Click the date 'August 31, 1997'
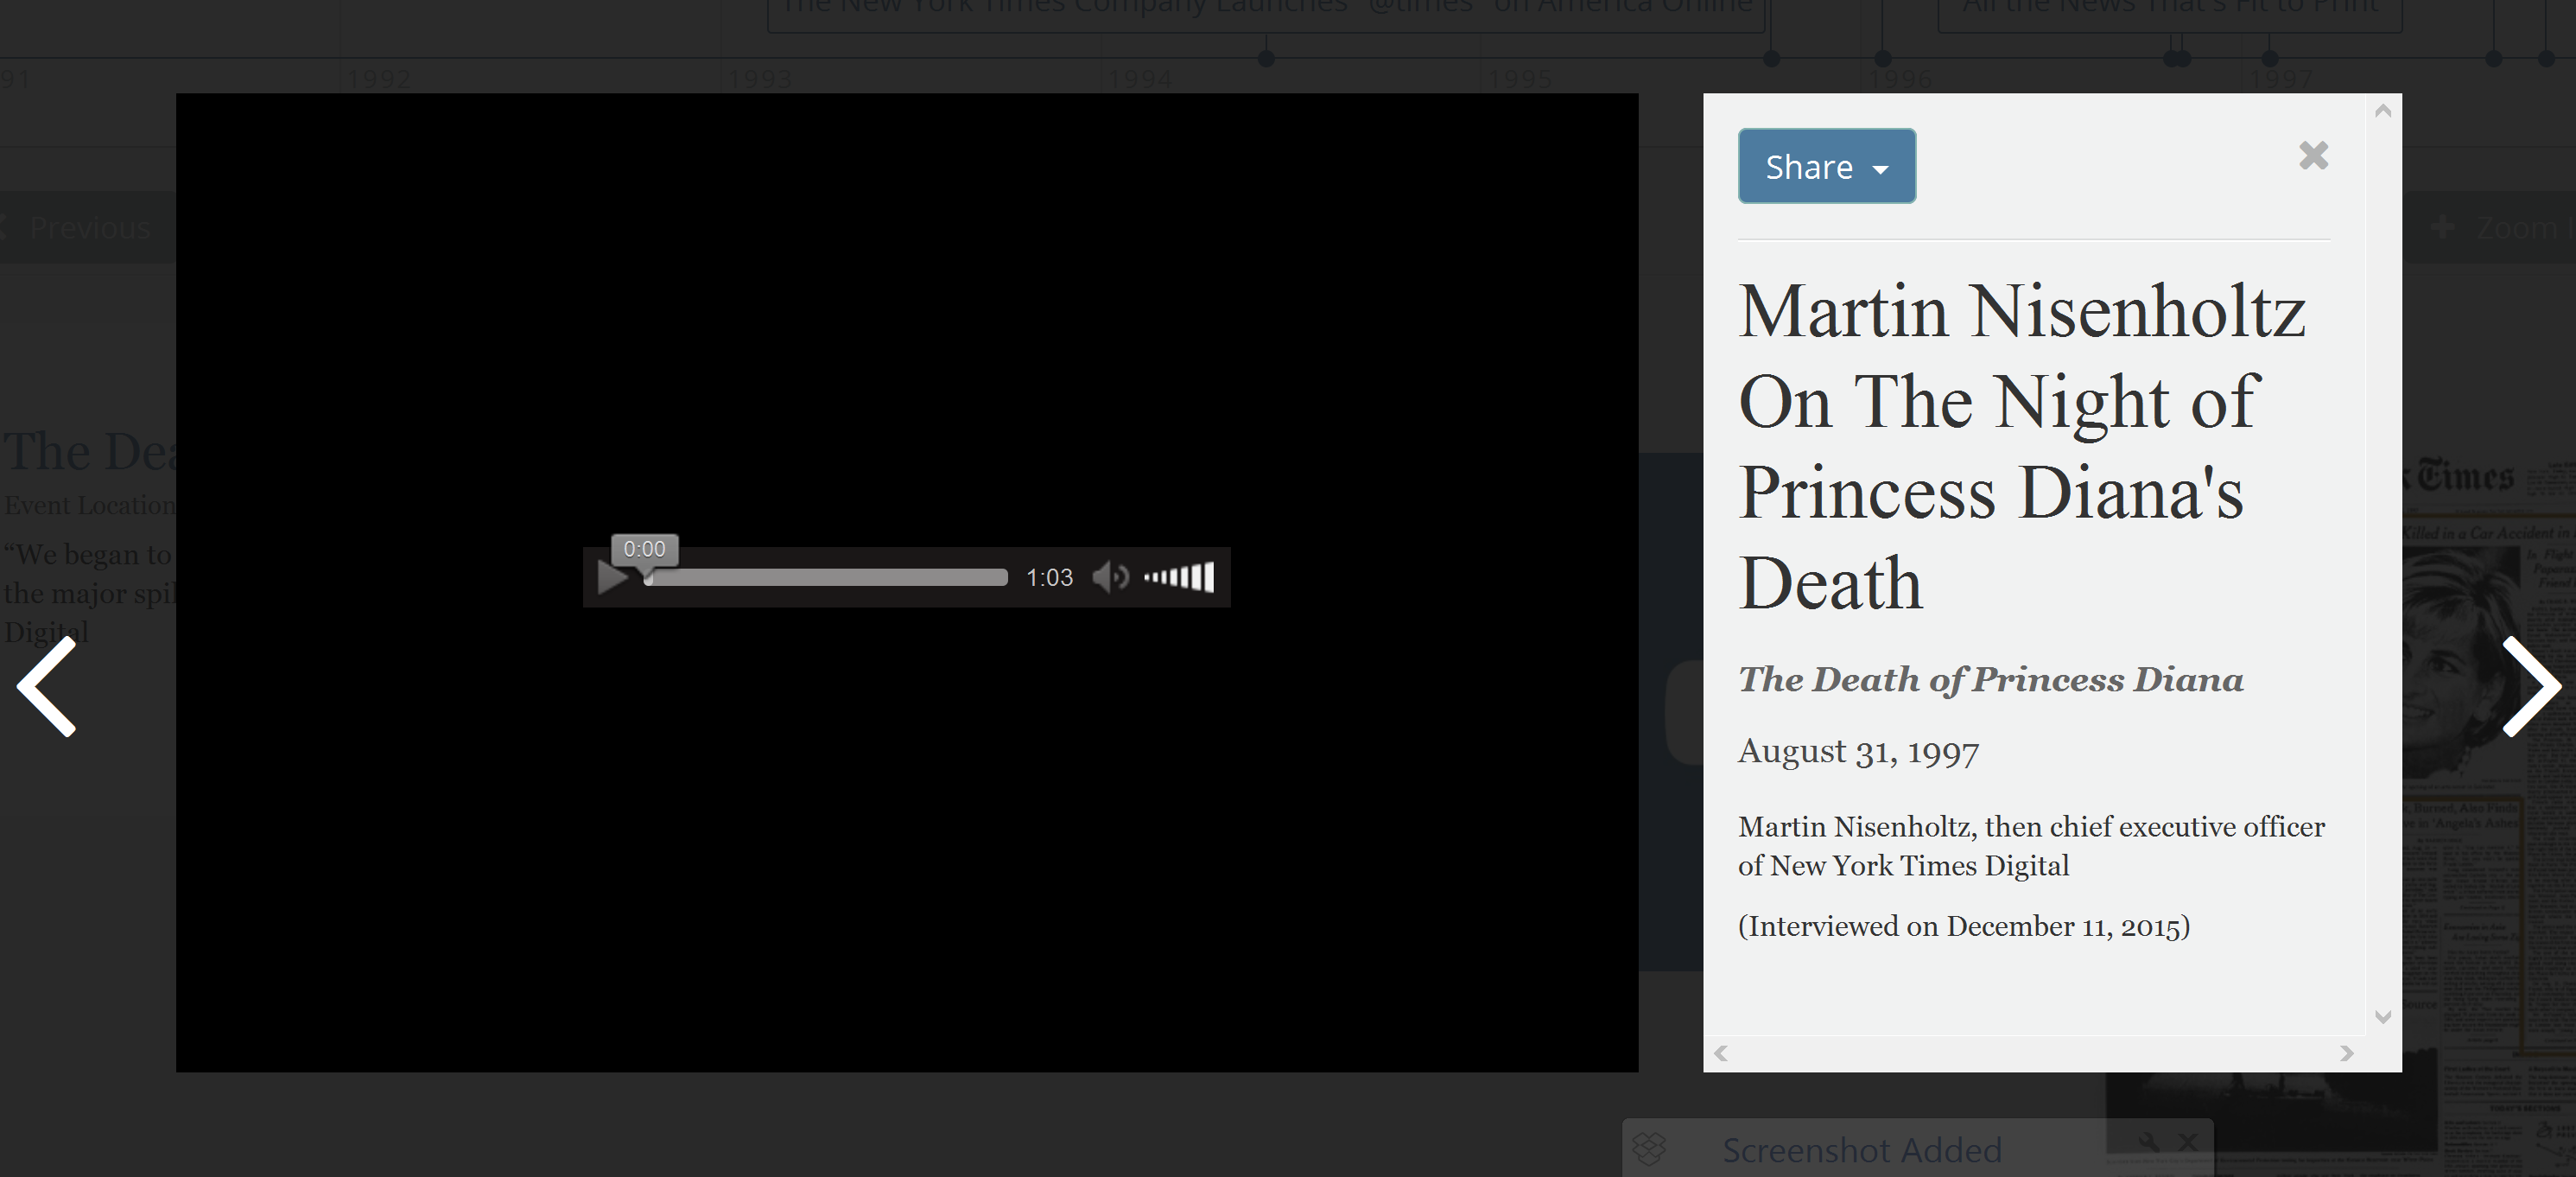Viewport: 2576px width, 1177px height. pos(1858,751)
